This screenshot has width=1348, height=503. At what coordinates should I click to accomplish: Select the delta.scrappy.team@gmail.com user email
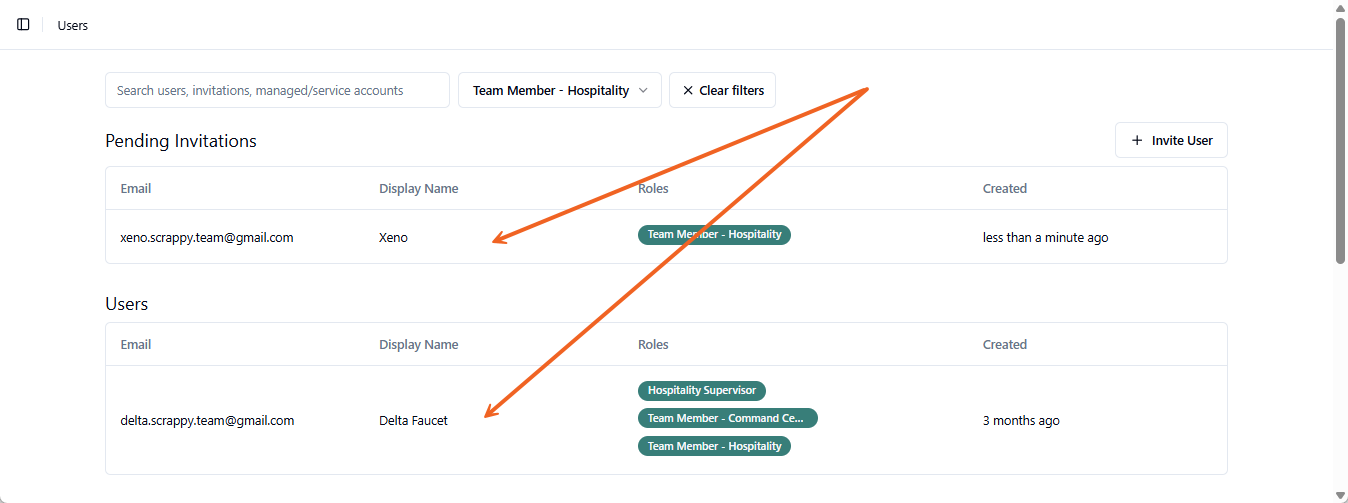tap(207, 421)
